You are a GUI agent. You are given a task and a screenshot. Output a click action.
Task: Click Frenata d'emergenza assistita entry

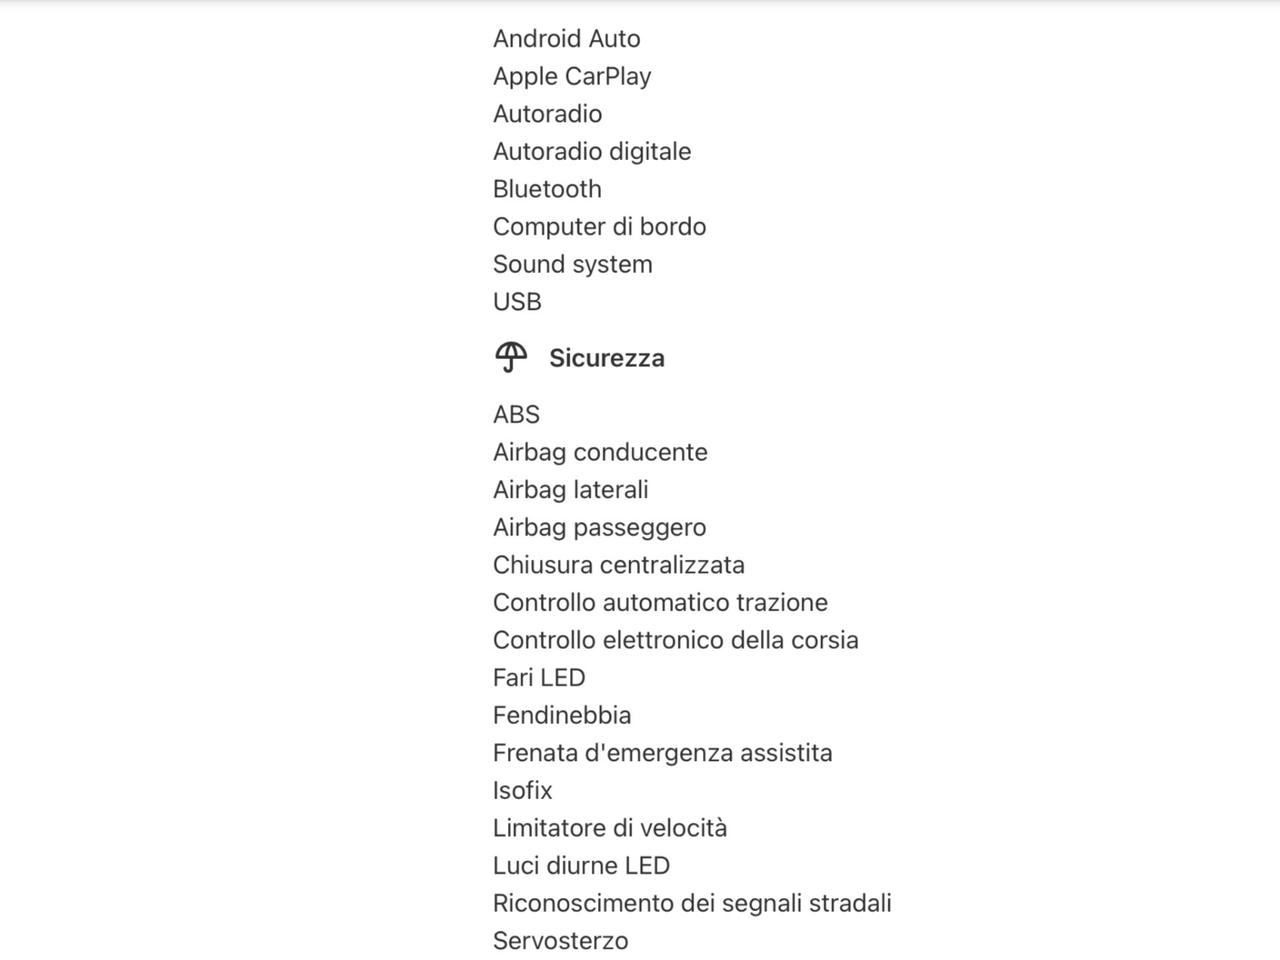(x=662, y=753)
